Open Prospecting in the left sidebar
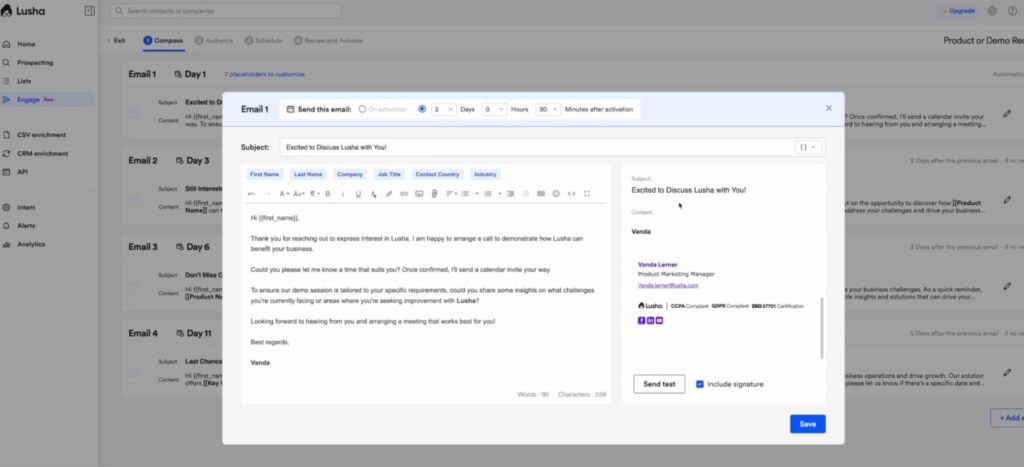The image size is (1024, 467). (35, 62)
